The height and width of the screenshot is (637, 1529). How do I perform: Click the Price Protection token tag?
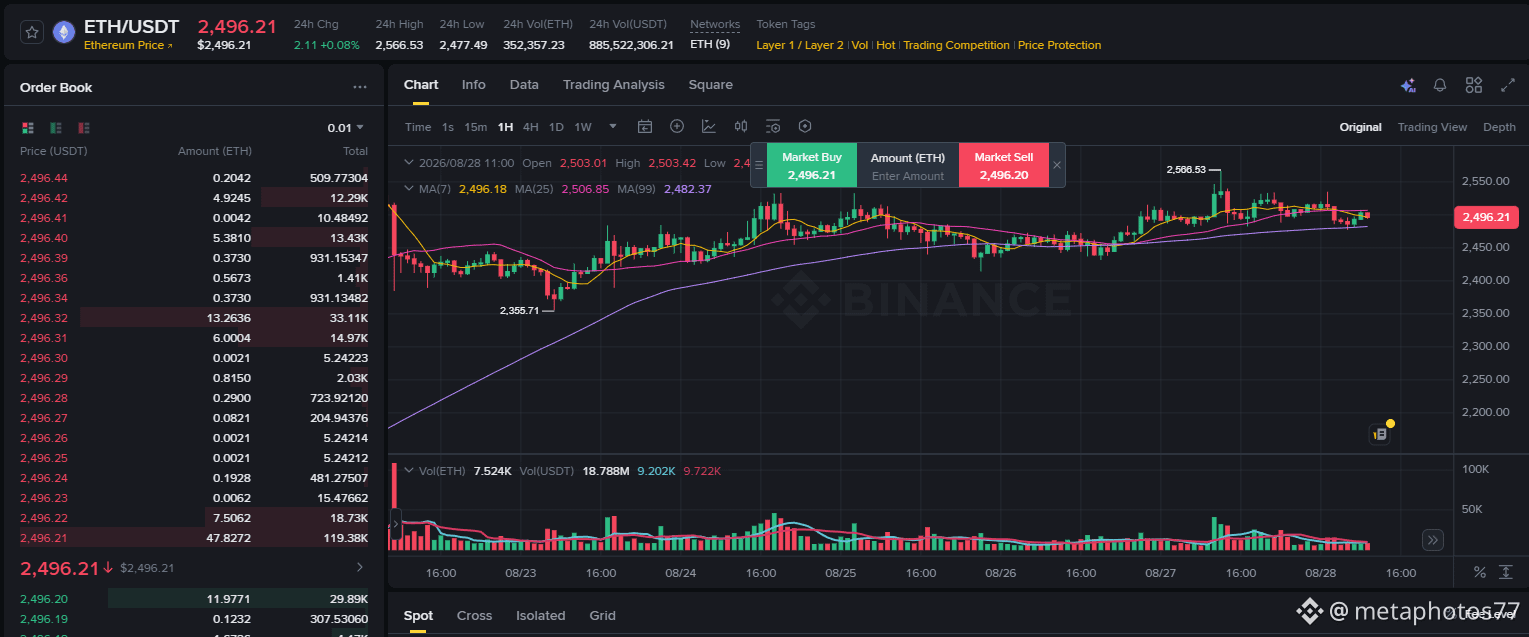[x=1060, y=45]
